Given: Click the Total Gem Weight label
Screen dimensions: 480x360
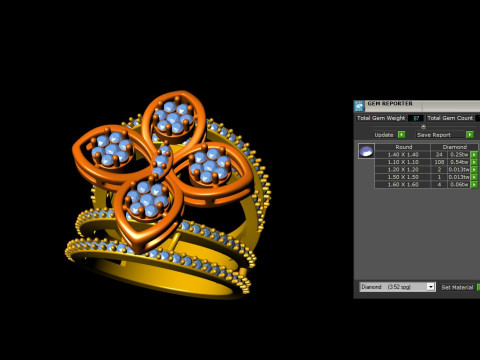Looking at the screenshot, I should click(x=381, y=118).
